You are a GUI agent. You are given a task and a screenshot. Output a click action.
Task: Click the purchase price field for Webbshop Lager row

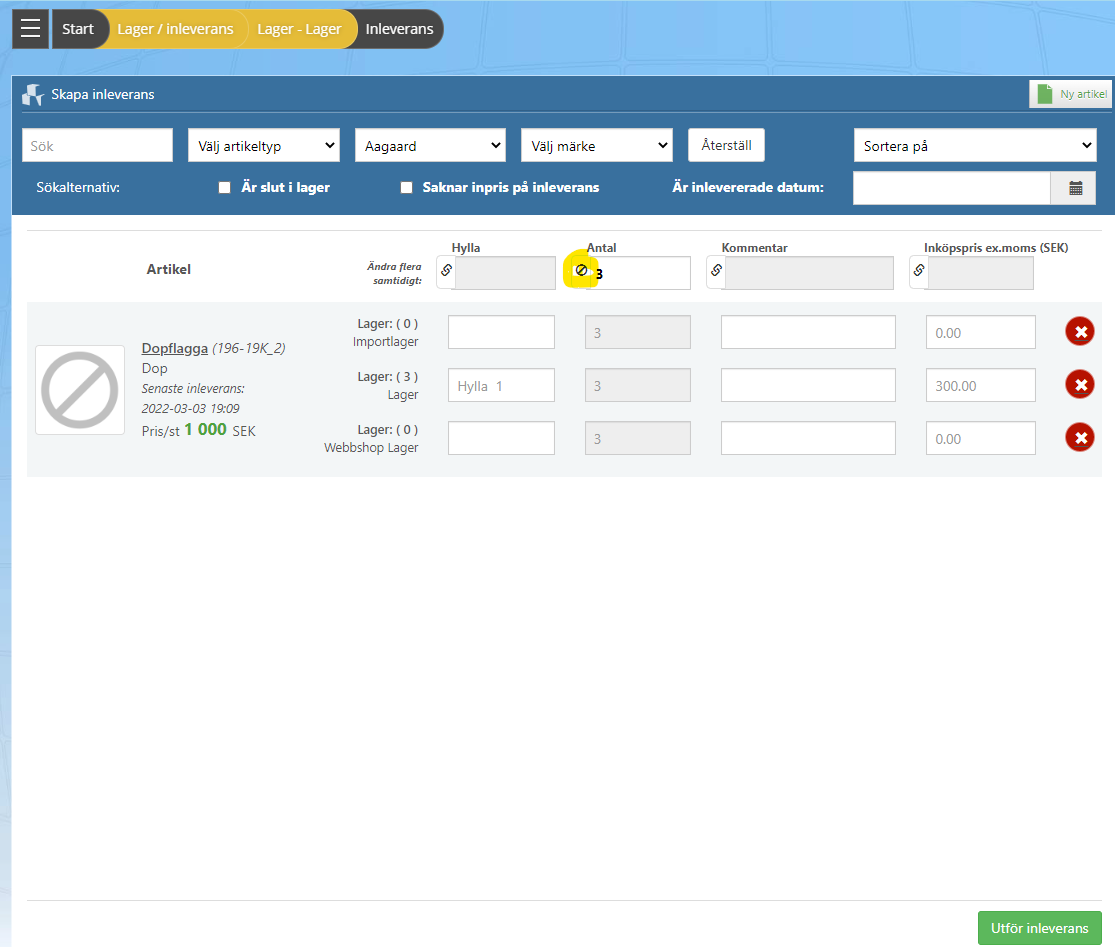[981, 438]
